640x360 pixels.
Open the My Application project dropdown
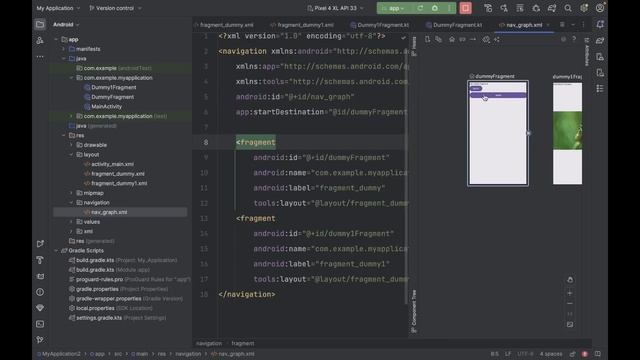(58, 8)
